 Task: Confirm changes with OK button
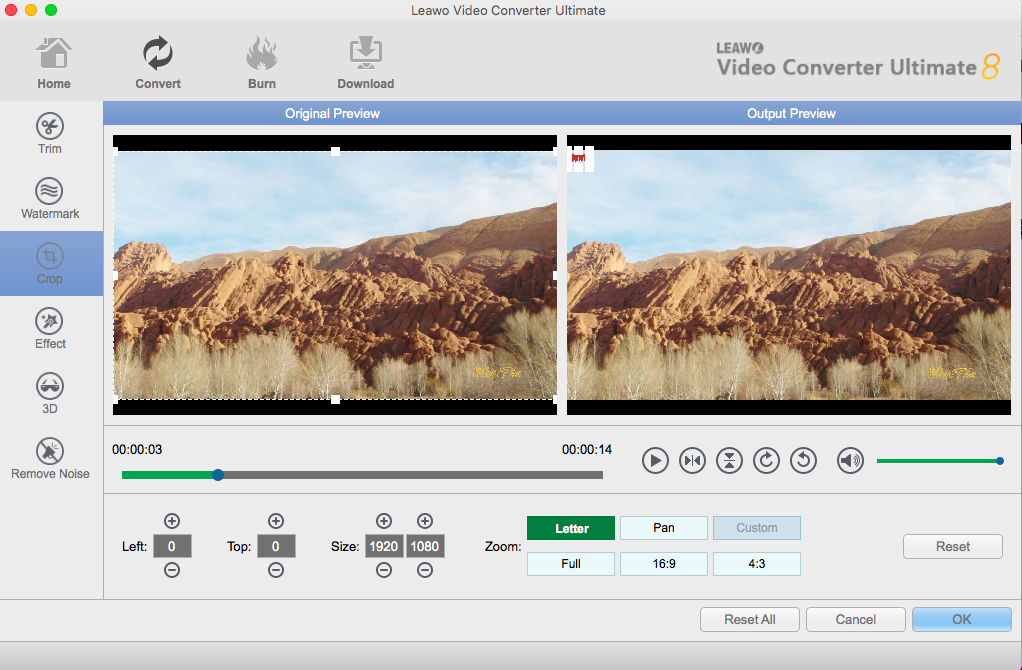click(x=961, y=619)
